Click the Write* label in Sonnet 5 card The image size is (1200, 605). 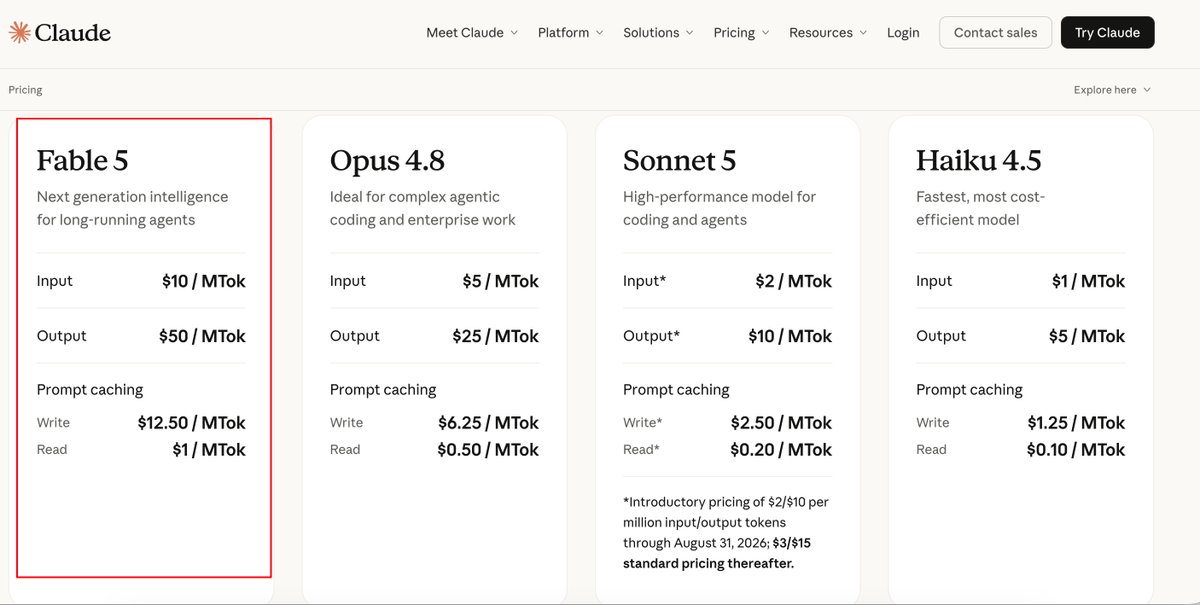[643, 423]
